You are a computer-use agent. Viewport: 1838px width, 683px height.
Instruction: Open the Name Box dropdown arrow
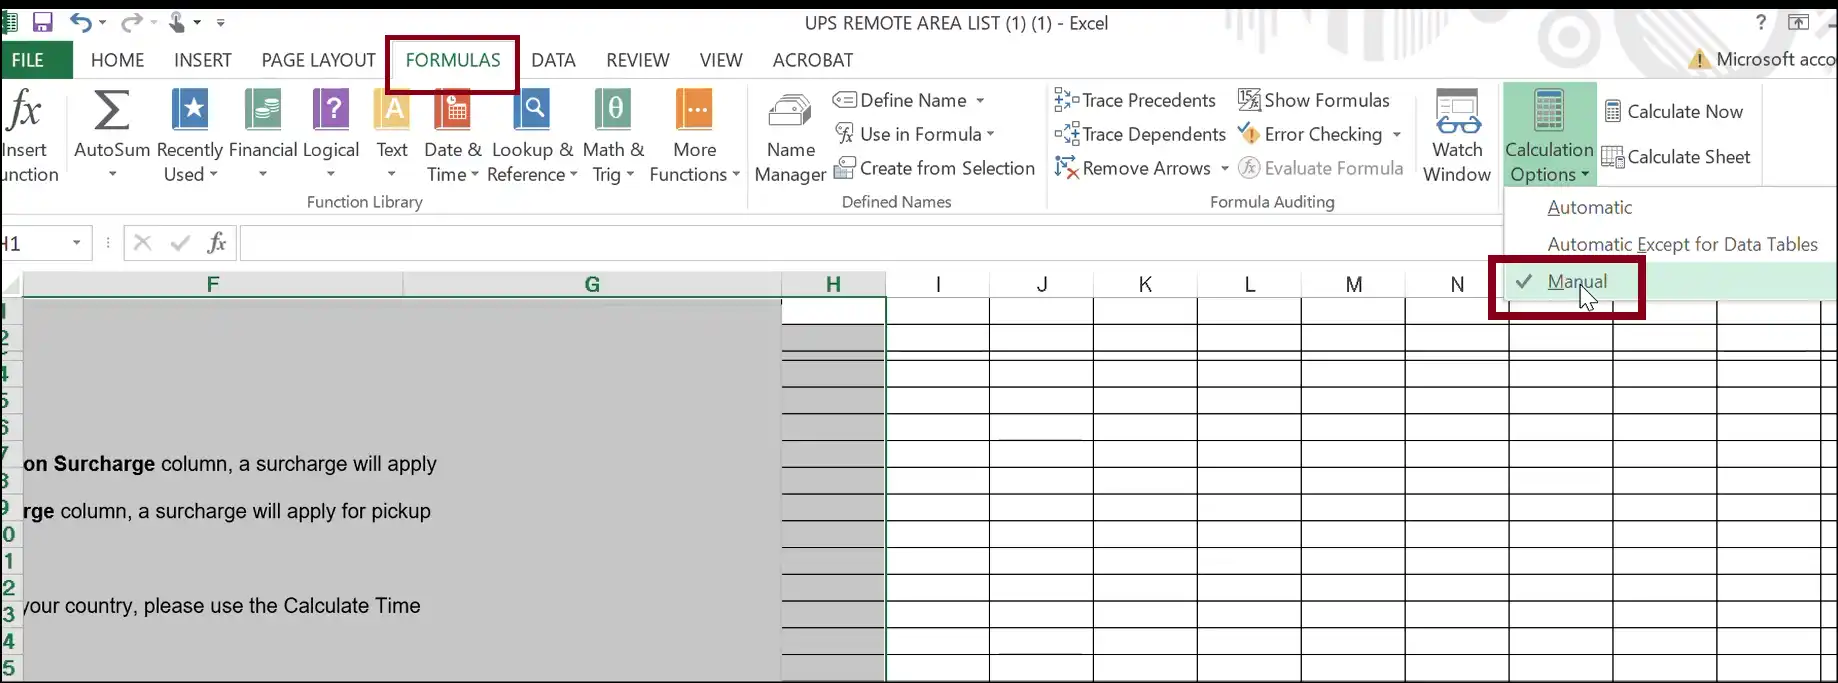[x=76, y=243]
